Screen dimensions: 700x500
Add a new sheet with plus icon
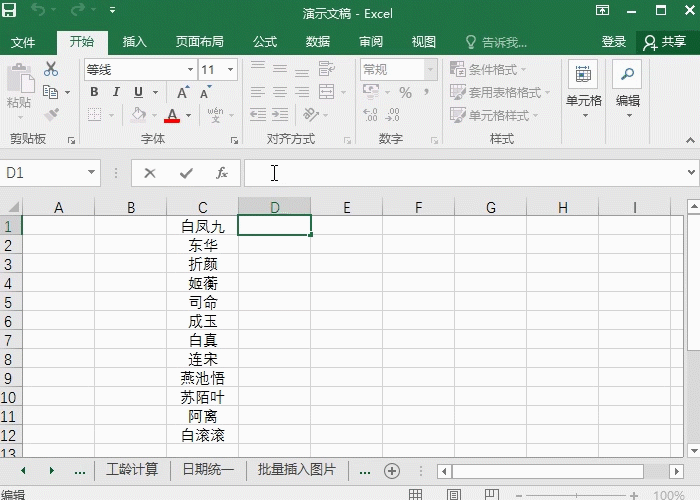pyautogui.click(x=392, y=471)
